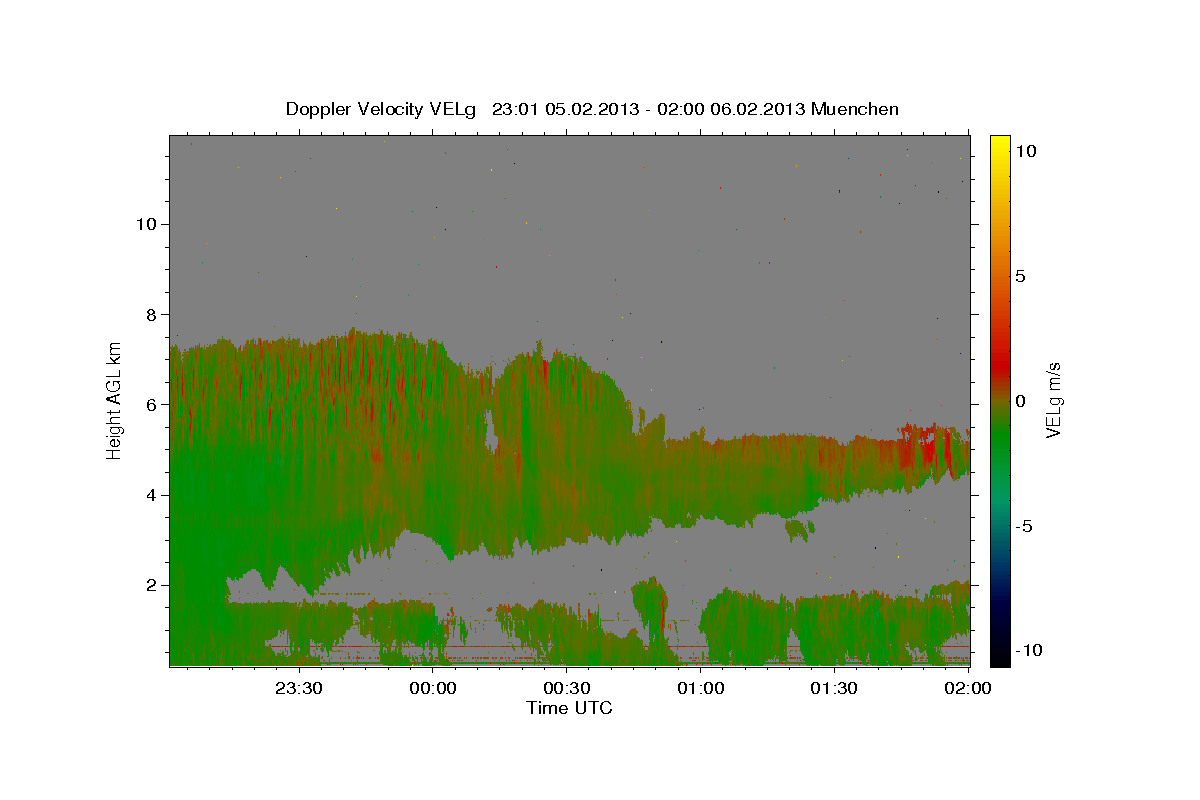Click the height tick label '2'
Viewport: 1200px width, 800px height.
tap(150, 585)
